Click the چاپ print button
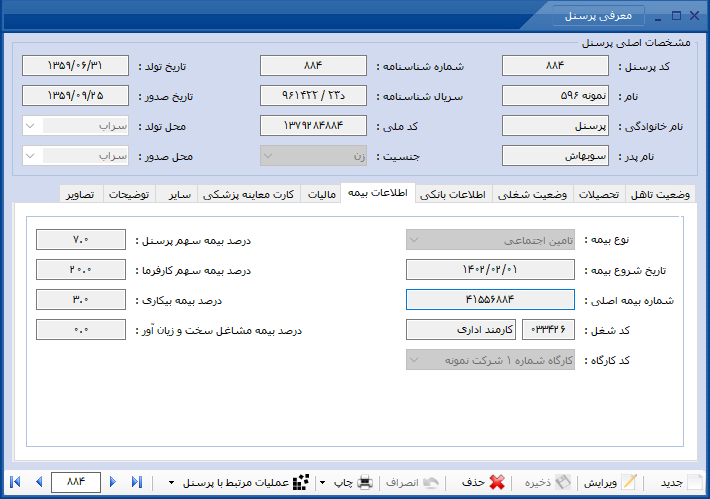 (353, 483)
